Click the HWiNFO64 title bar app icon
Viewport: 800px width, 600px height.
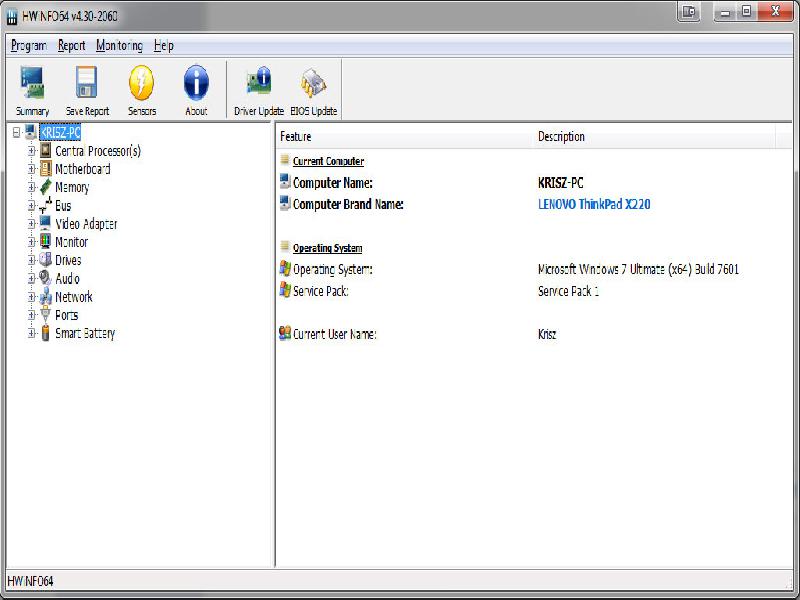[x=12, y=17]
